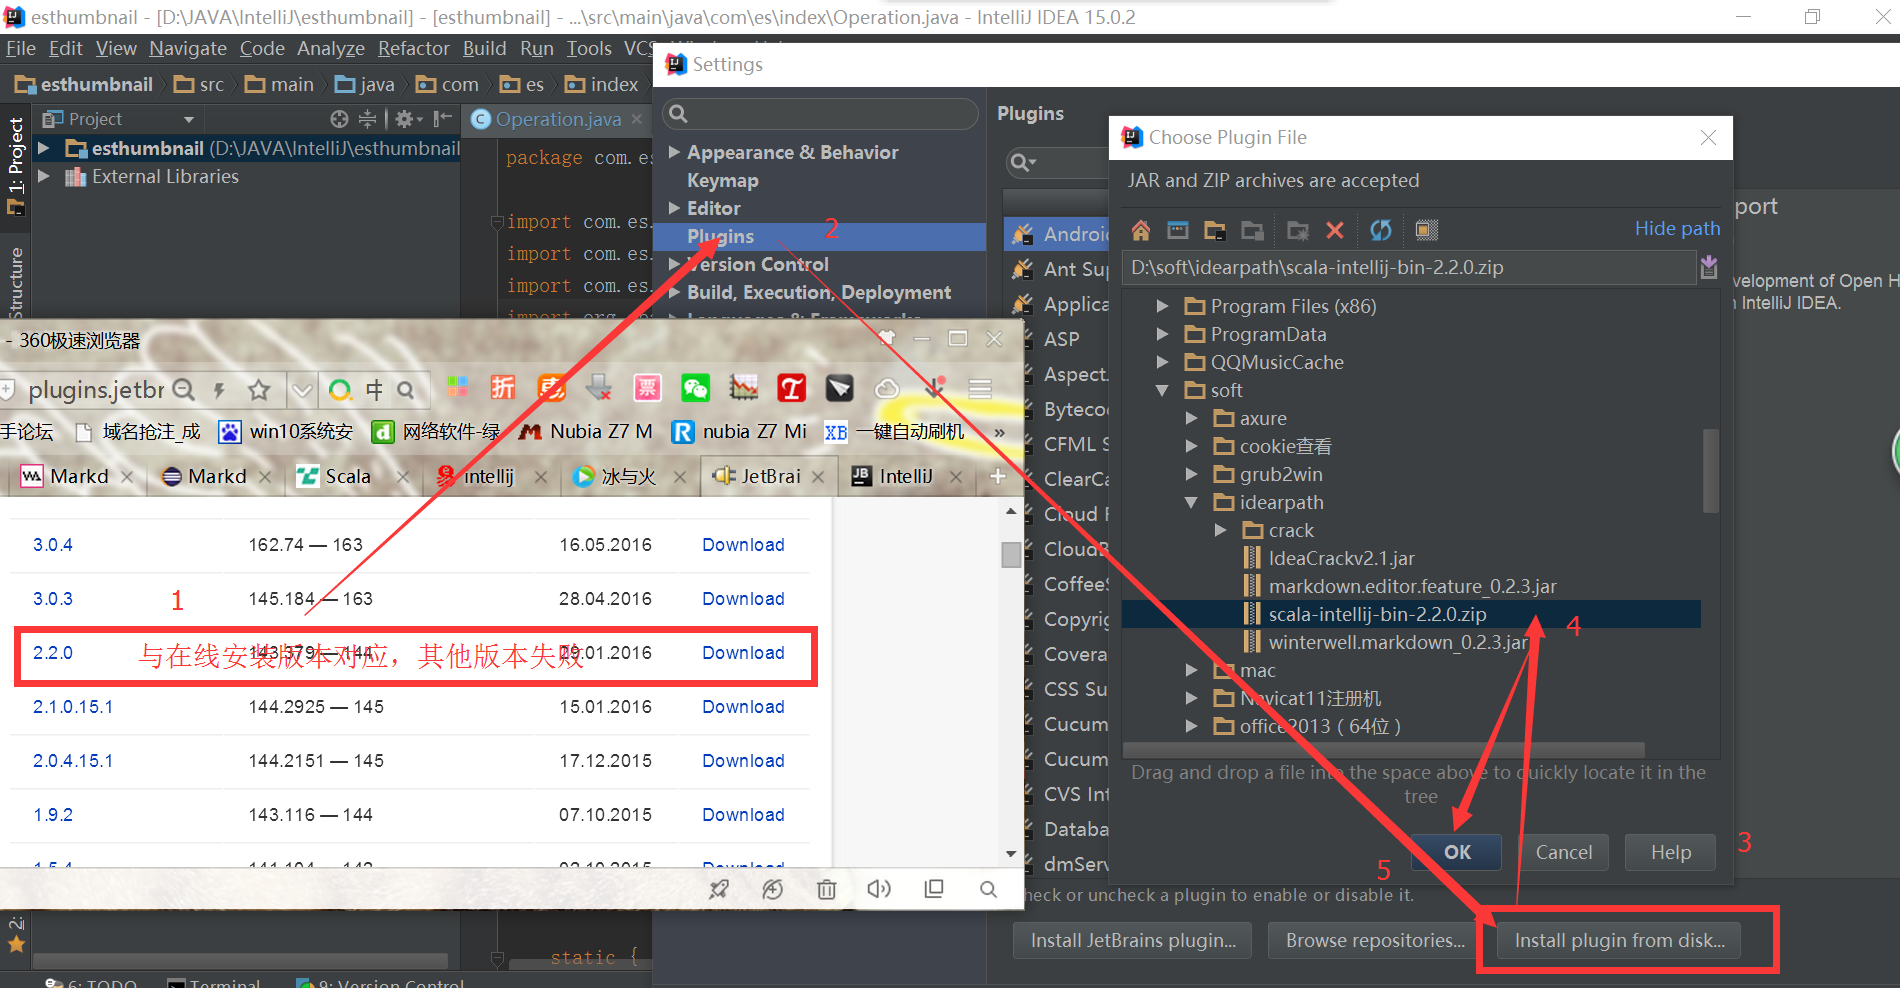Open the File menu
The height and width of the screenshot is (988, 1900).
20,48
